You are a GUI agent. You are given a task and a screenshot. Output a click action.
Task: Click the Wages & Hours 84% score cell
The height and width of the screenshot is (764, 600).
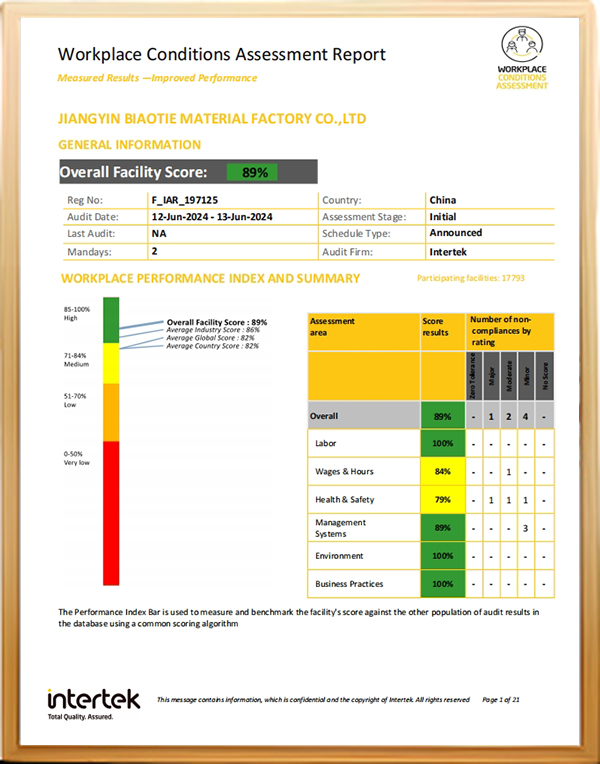(x=440, y=471)
